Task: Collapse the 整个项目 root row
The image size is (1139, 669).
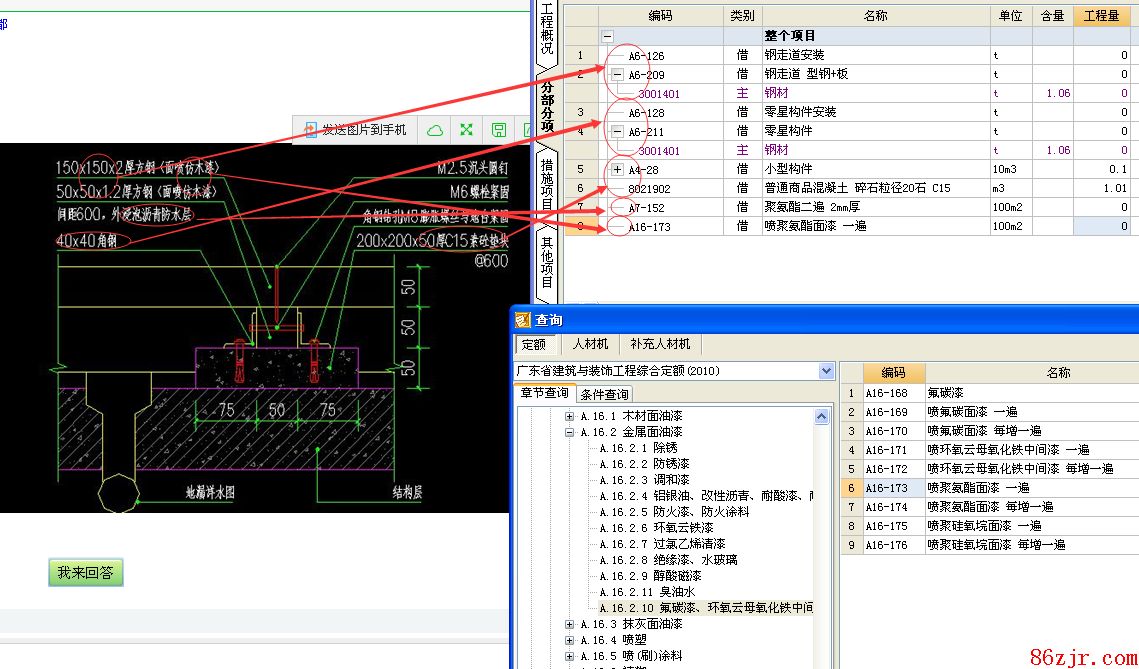Action: coord(607,36)
